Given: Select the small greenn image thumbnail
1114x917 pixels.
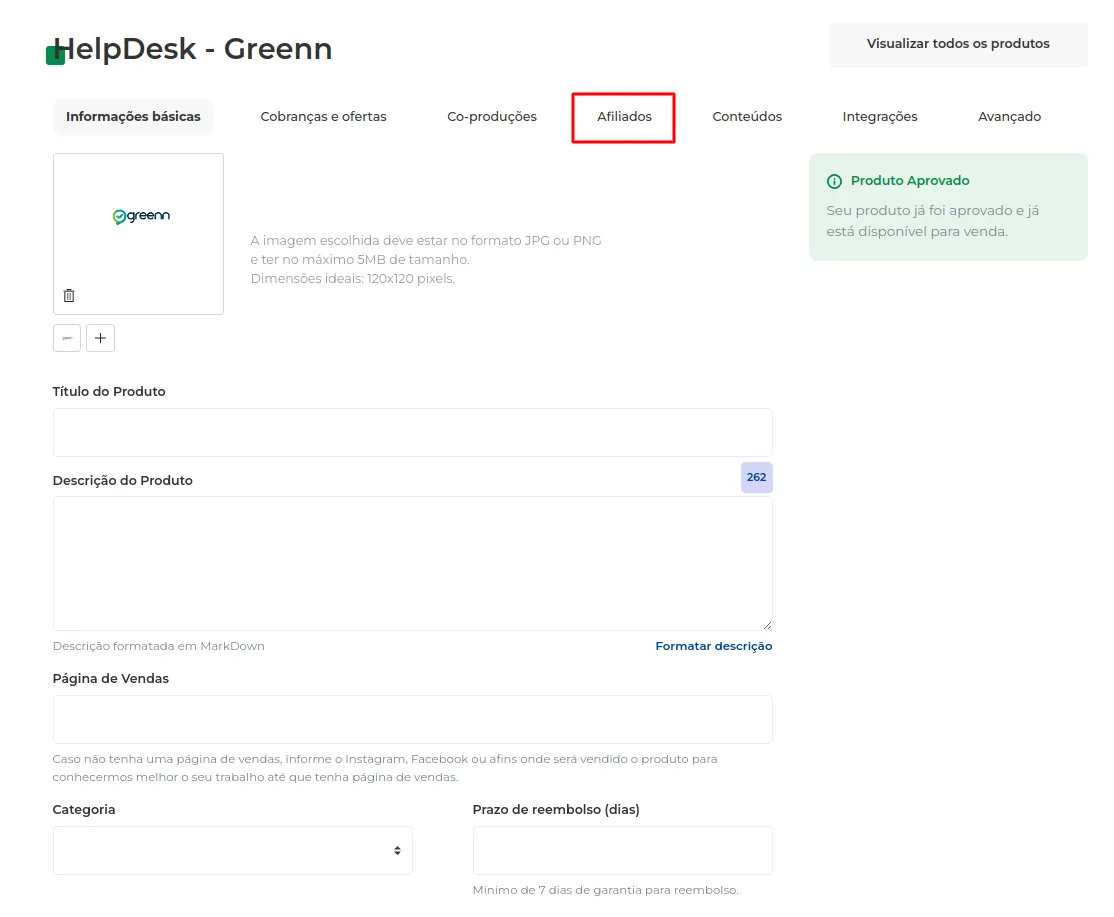Looking at the screenshot, I should (x=67, y=338).
